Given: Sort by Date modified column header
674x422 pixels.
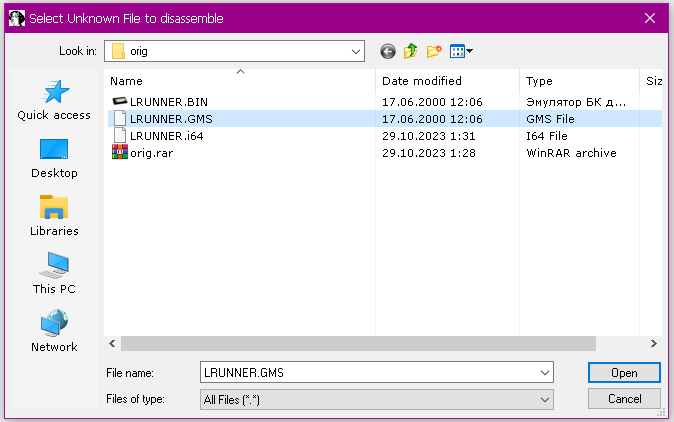Looking at the screenshot, I should coord(447,80).
